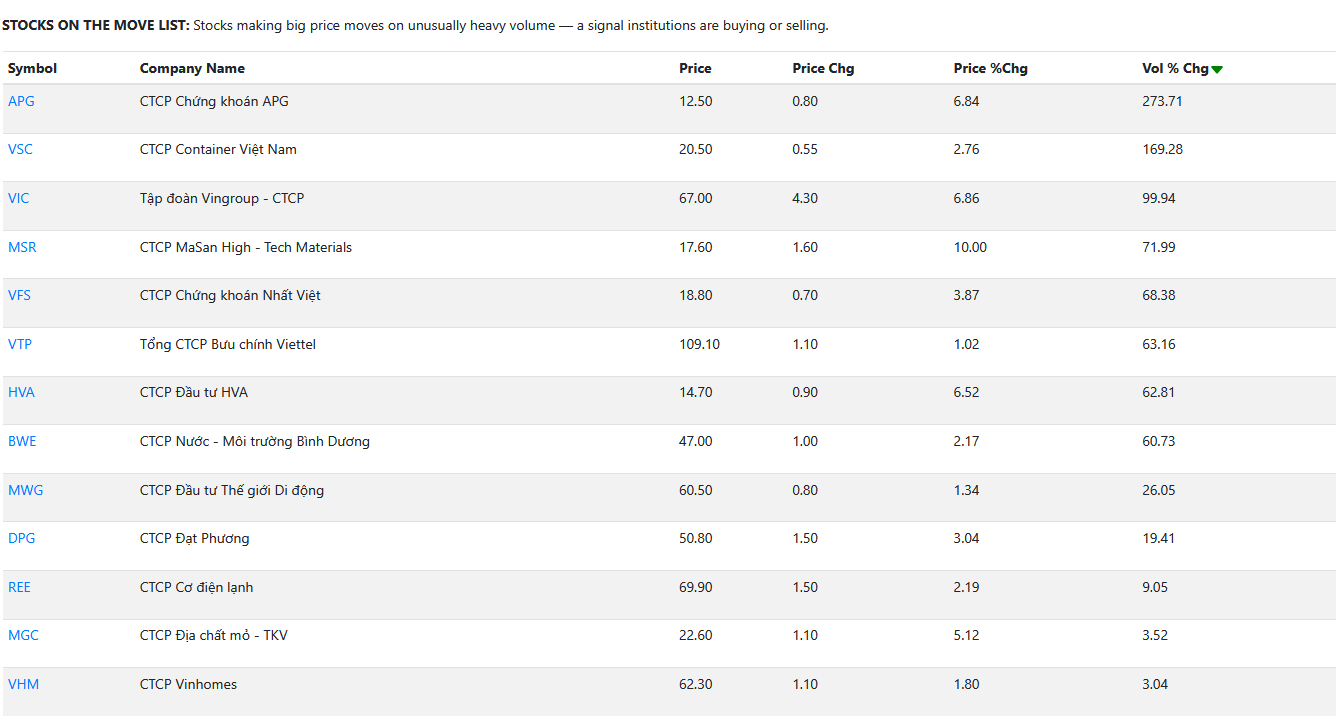Open the MGC stock symbol link

pos(23,635)
